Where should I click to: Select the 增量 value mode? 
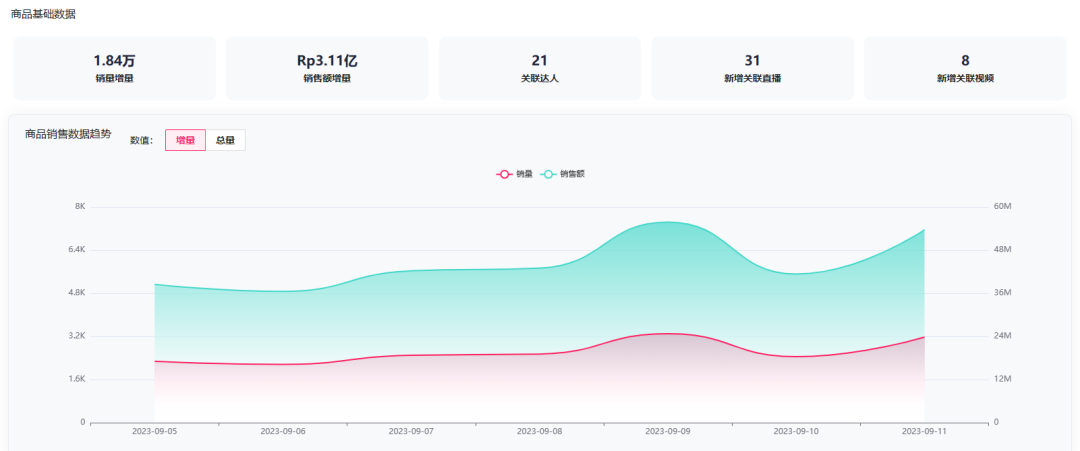click(x=185, y=141)
